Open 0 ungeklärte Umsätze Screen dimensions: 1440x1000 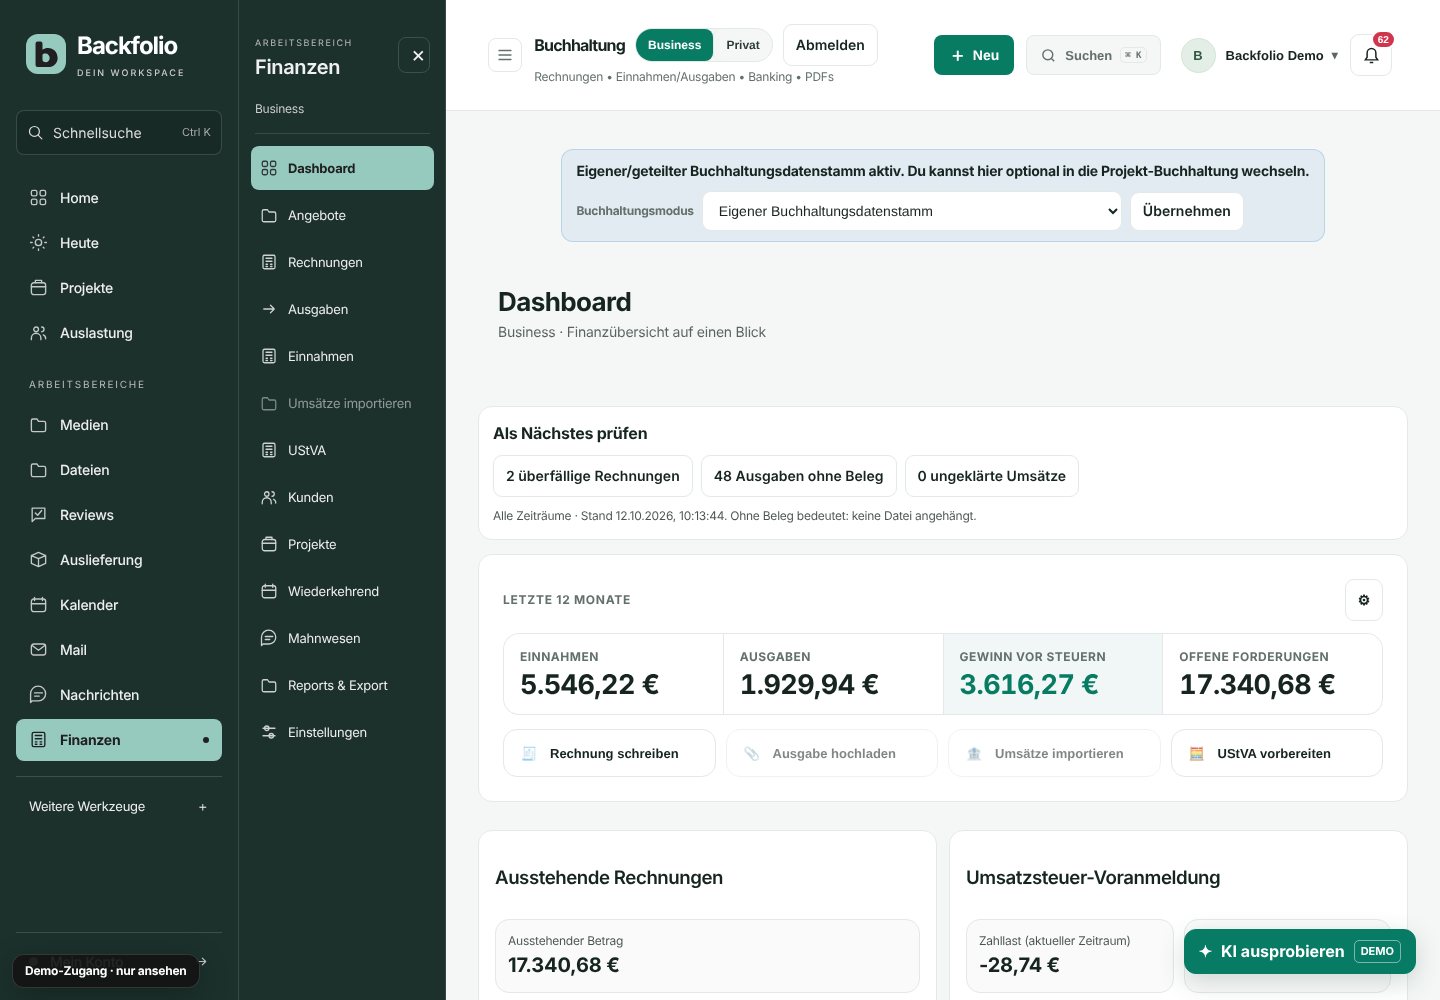click(992, 476)
